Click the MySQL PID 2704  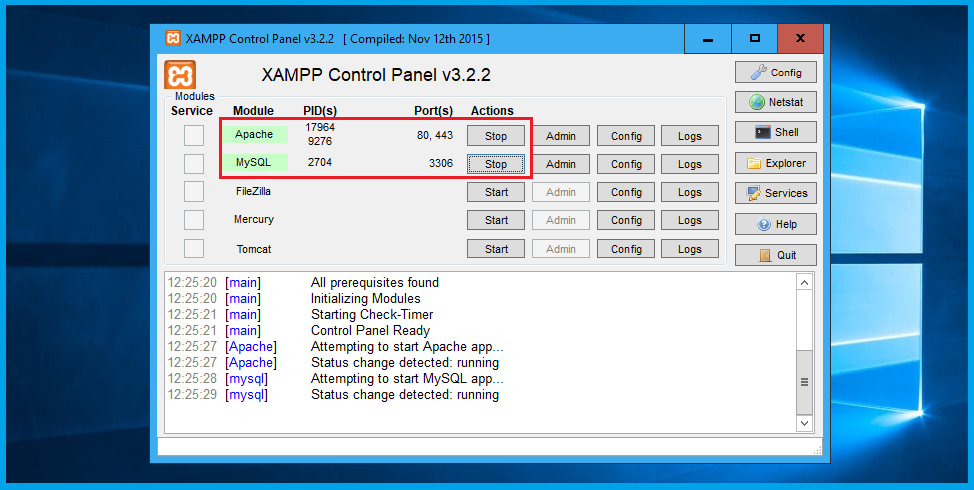pyautogui.click(x=320, y=162)
